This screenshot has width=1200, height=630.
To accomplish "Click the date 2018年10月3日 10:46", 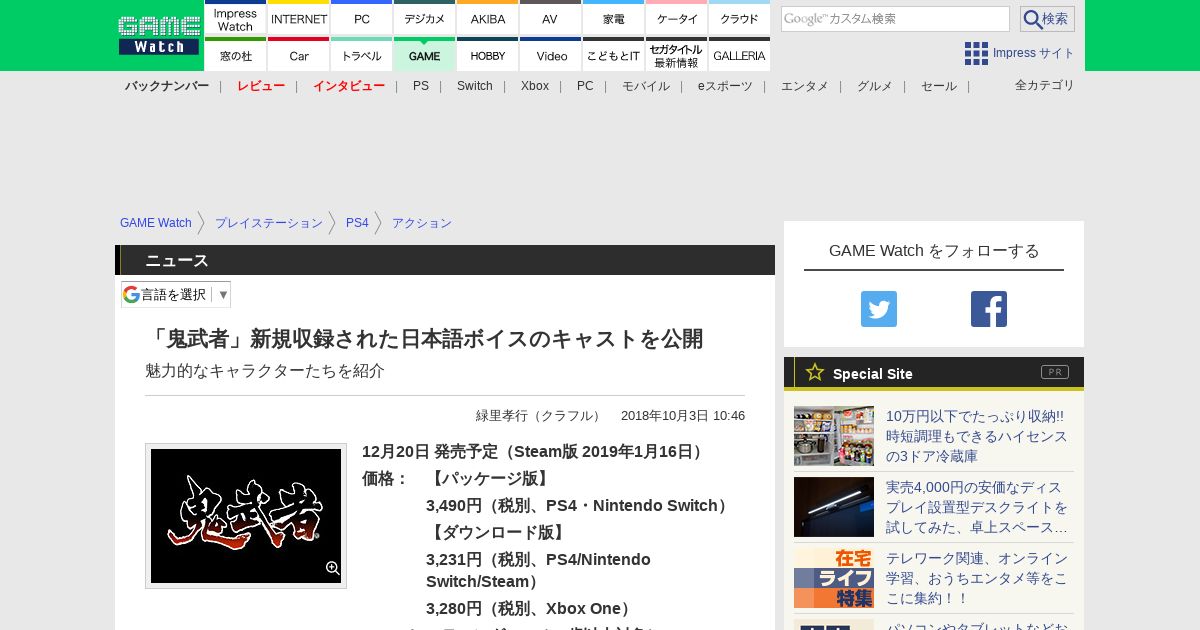I will point(683,416).
